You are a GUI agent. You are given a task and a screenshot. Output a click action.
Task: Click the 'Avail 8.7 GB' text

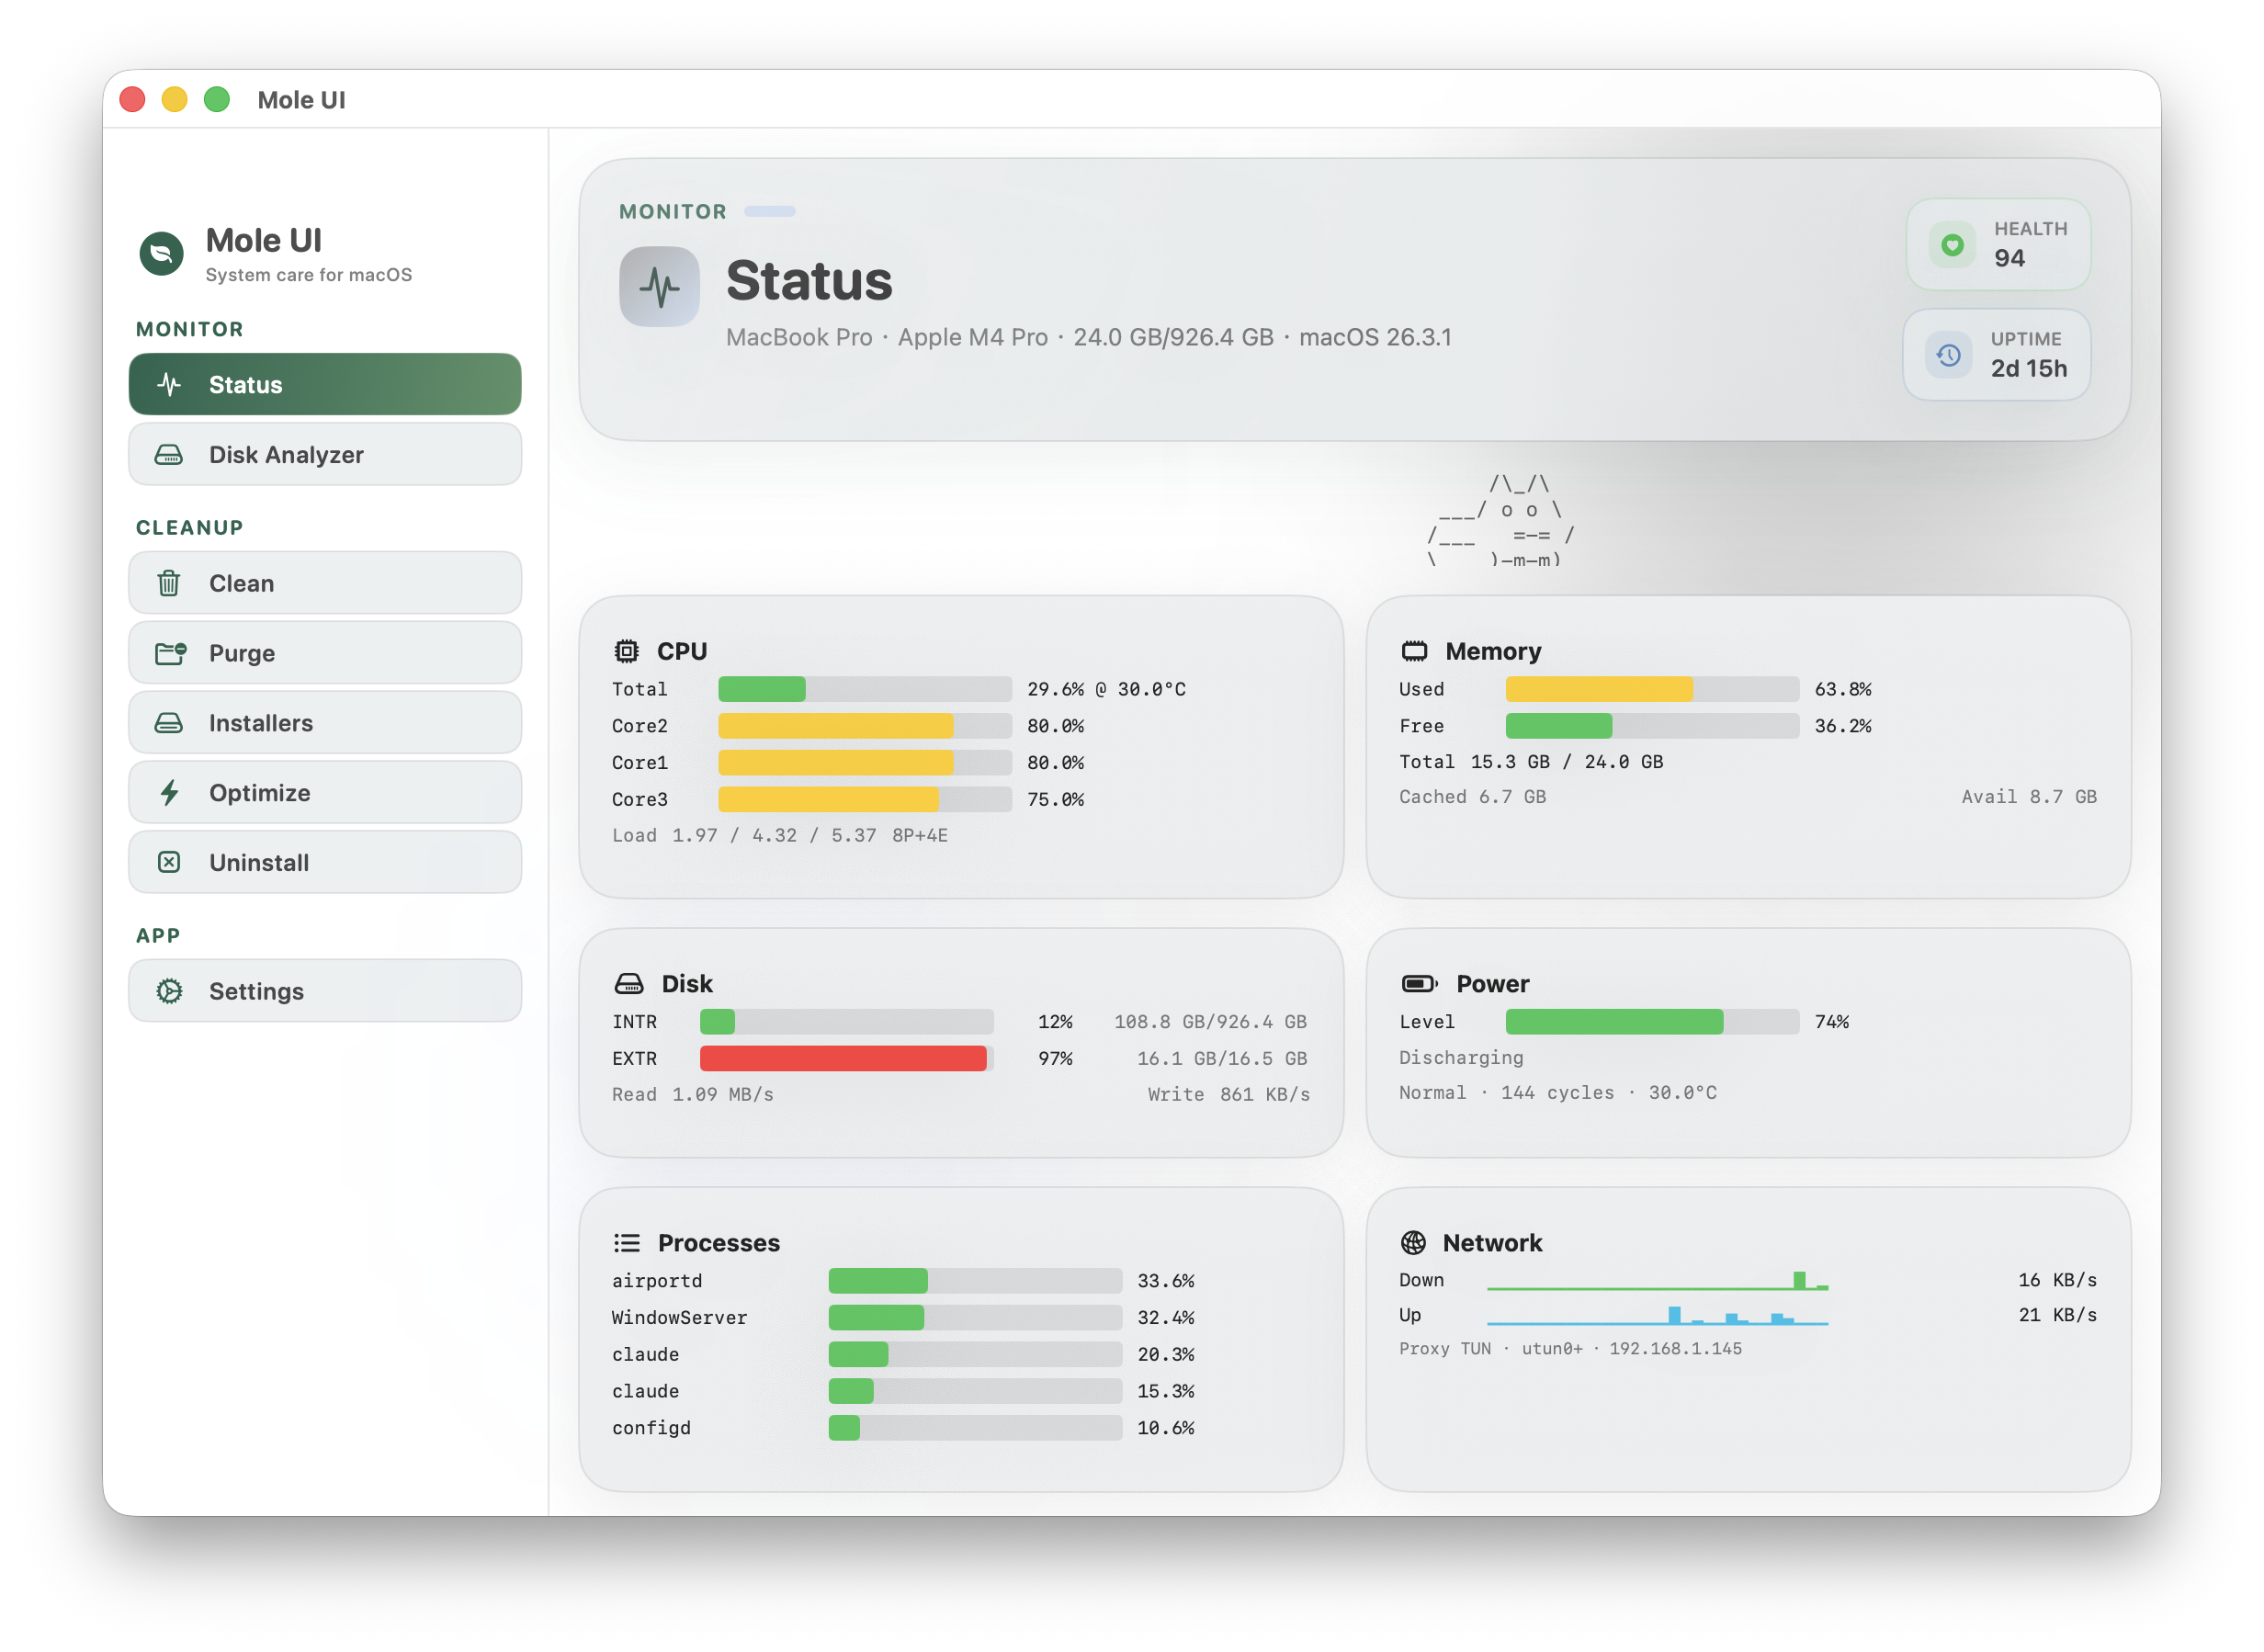click(2029, 797)
